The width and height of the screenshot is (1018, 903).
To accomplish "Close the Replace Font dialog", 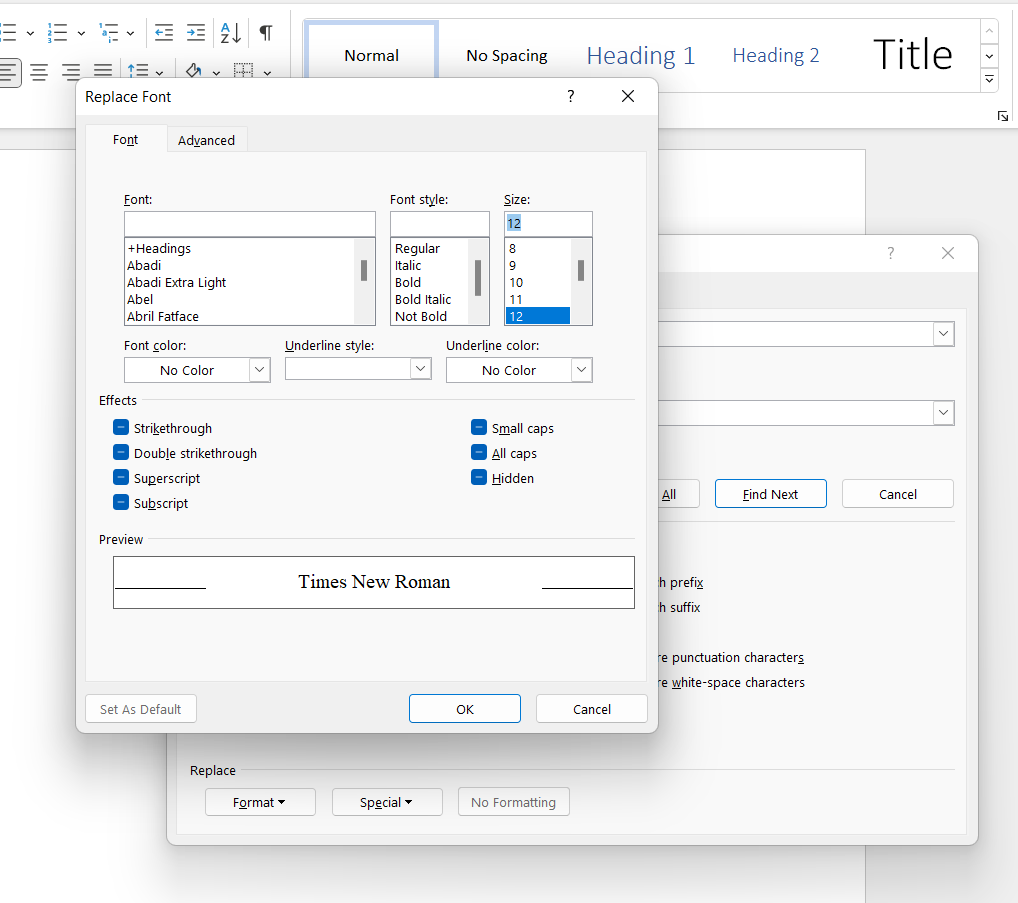I will (628, 96).
